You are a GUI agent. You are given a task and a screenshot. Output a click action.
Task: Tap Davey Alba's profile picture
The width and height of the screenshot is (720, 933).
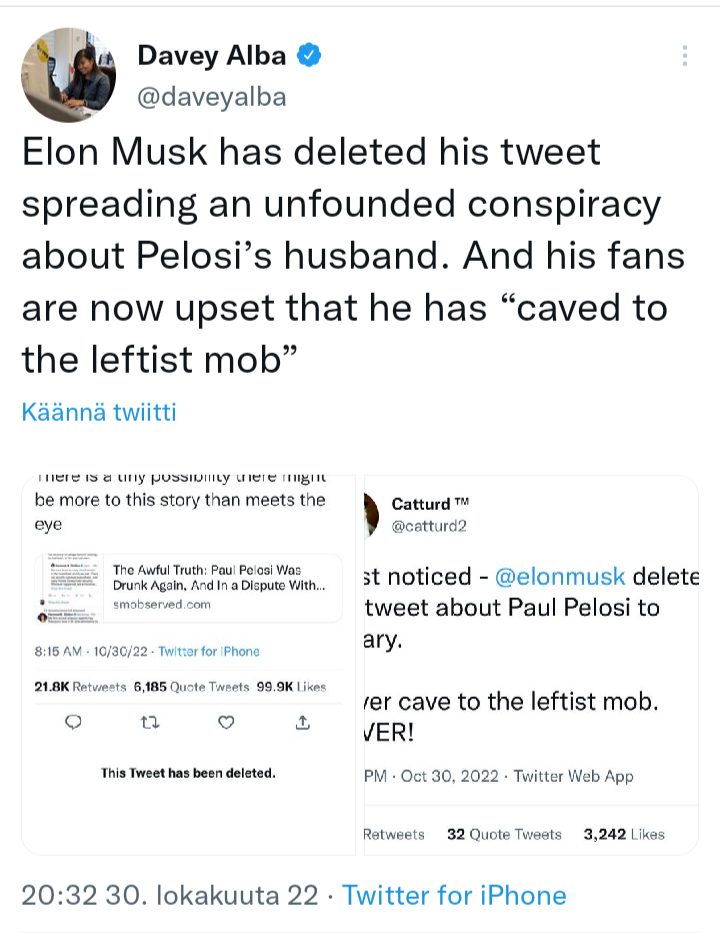click(x=68, y=75)
